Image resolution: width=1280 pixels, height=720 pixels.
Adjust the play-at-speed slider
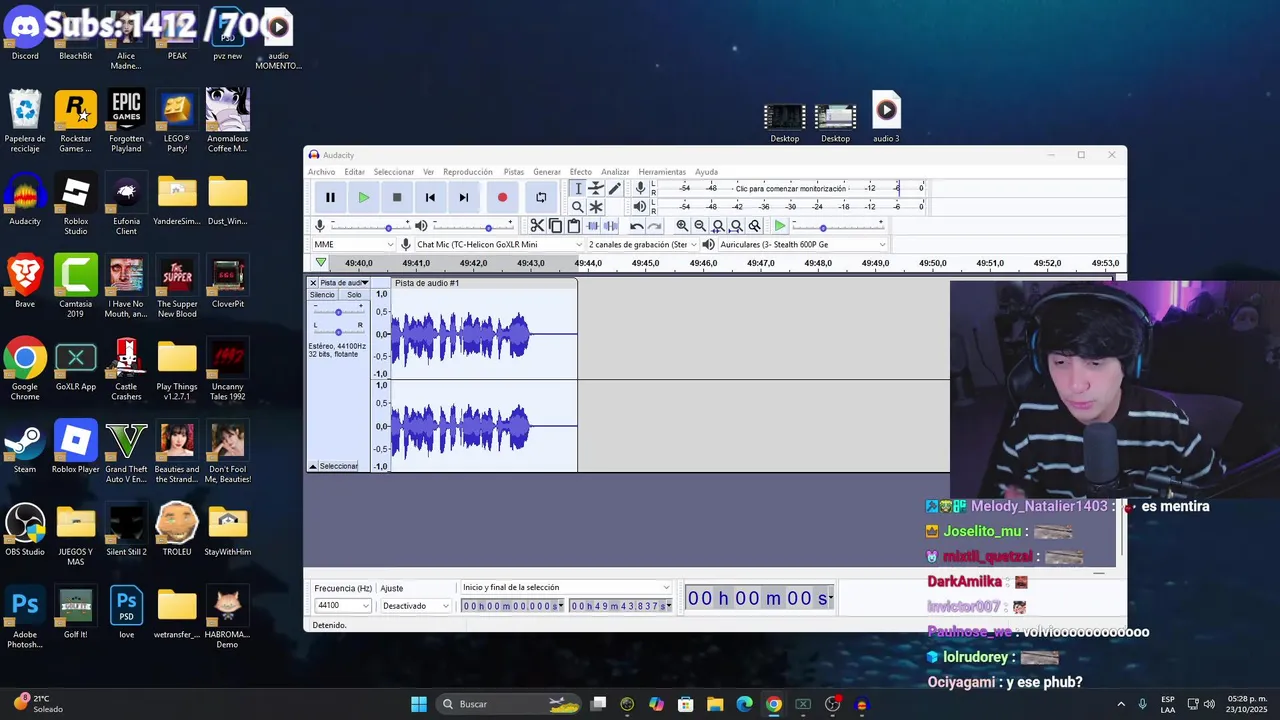(x=838, y=227)
